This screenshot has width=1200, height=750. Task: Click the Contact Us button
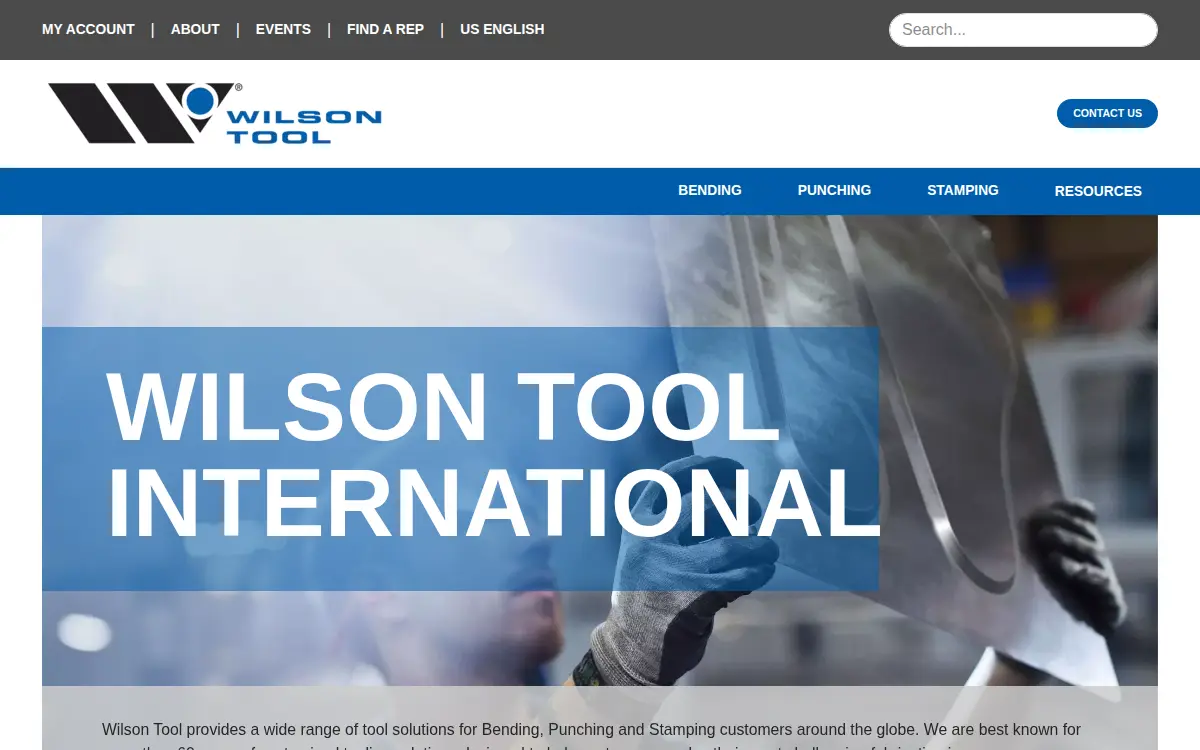pyautogui.click(x=1107, y=113)
